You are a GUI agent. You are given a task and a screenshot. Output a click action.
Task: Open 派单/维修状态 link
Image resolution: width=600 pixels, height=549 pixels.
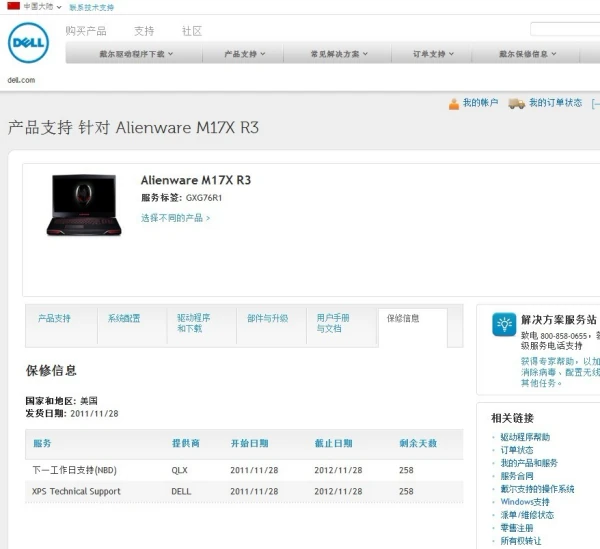[x=527, y=515]
